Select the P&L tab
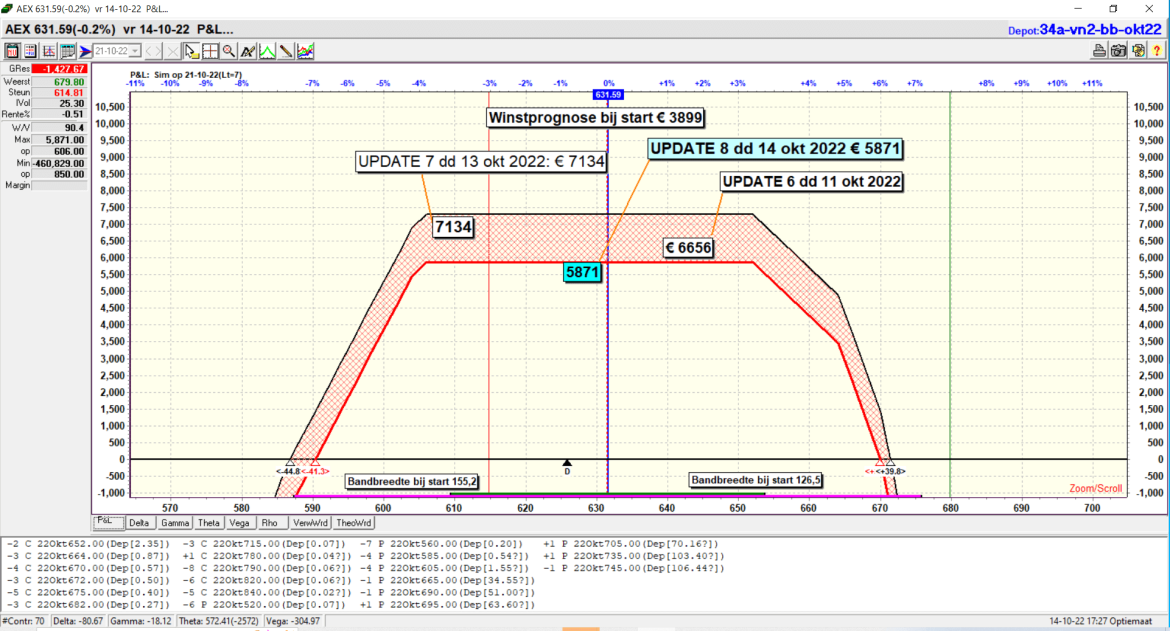 pyautogui.click(x=107, y=521)
